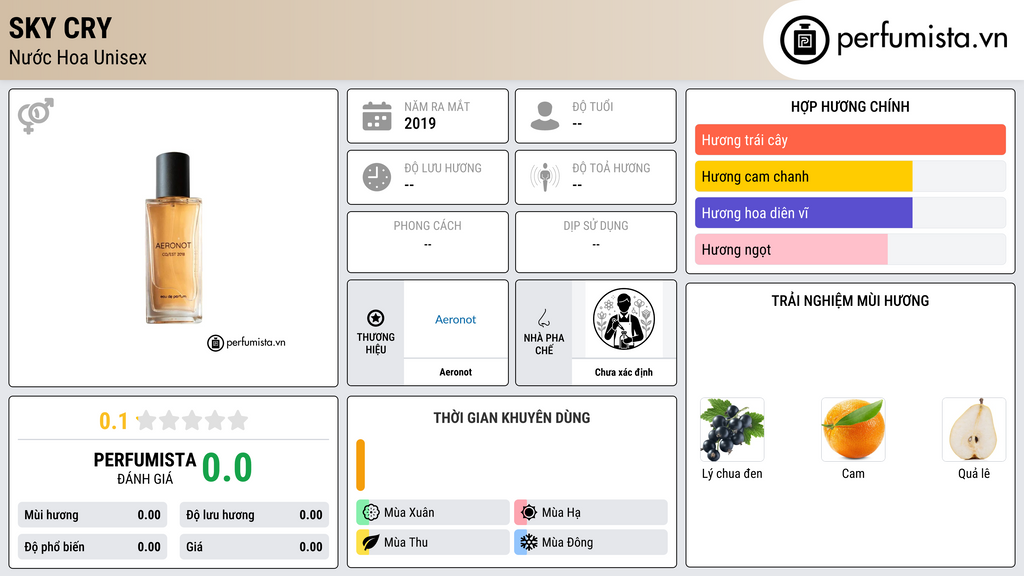1024x576 pixels.
Task: Click the Giá score row
Action: (254, 547)
